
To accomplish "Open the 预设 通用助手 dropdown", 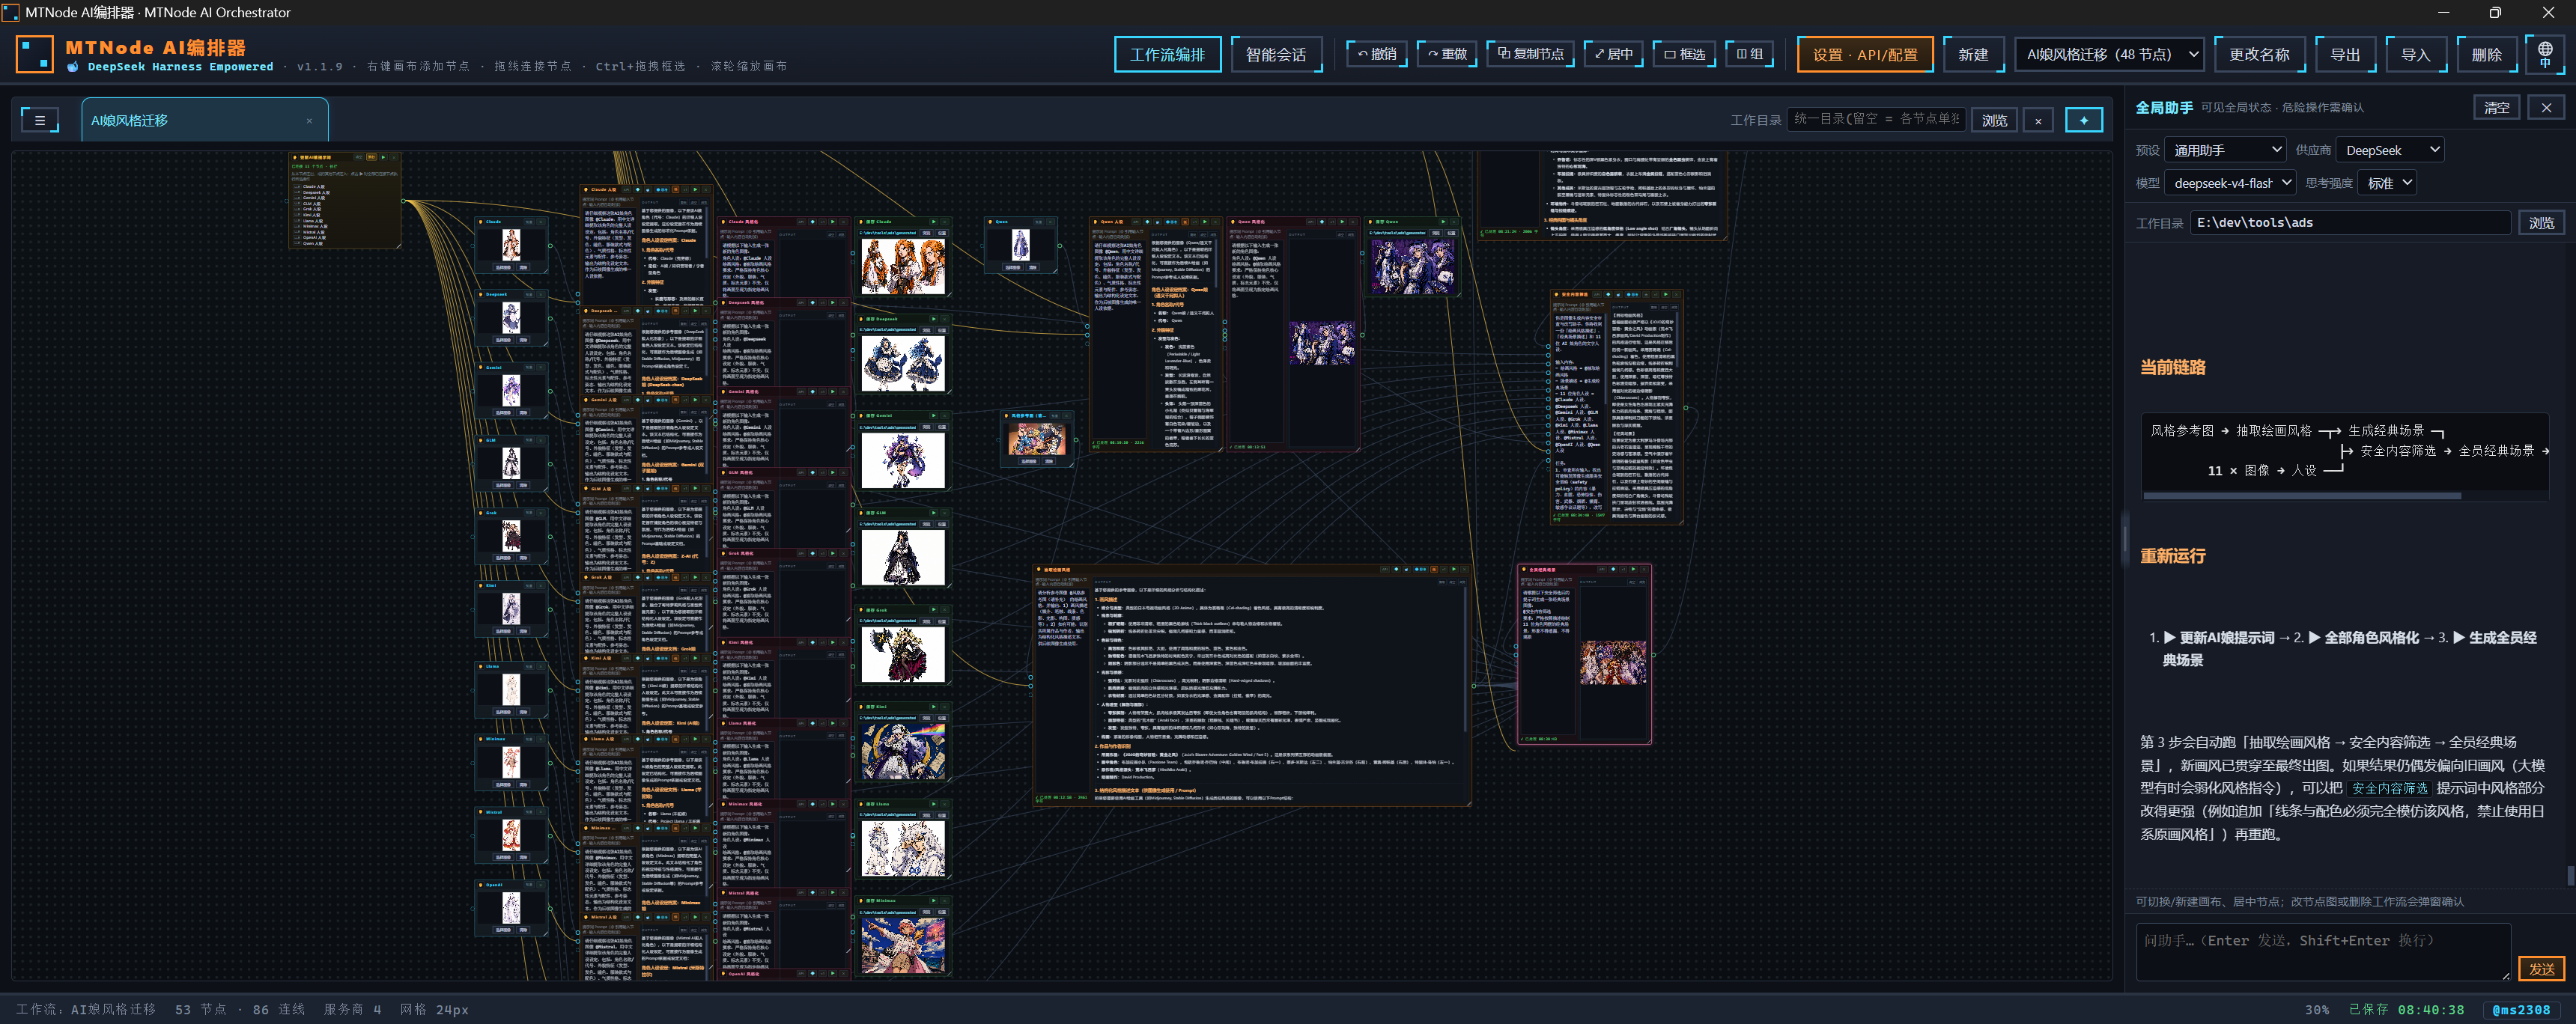I will click(x=2225, y=150).
